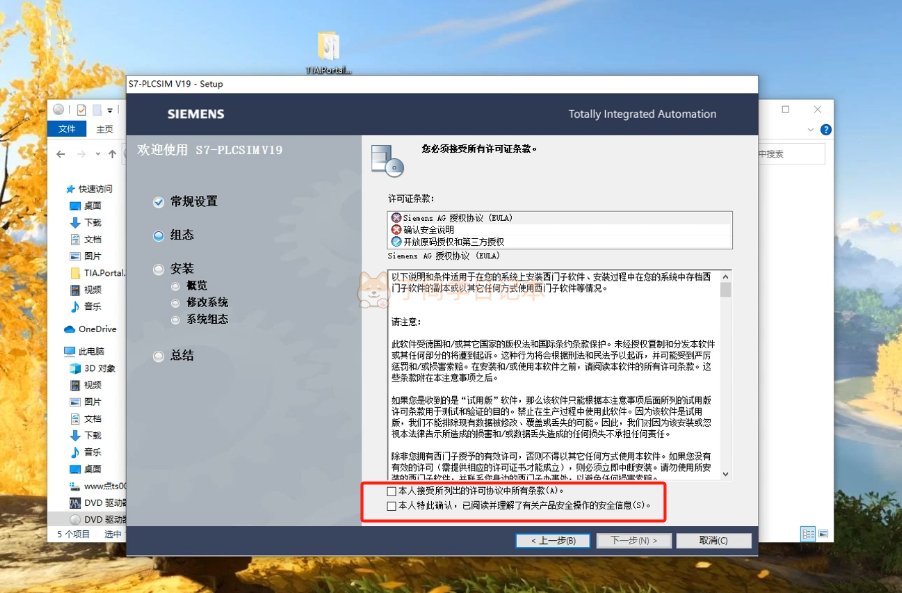The width and height of the screenshot is (902, 593).
Task: Switch to large icons view in Explorer's status bar
Action: coord(823,534)
